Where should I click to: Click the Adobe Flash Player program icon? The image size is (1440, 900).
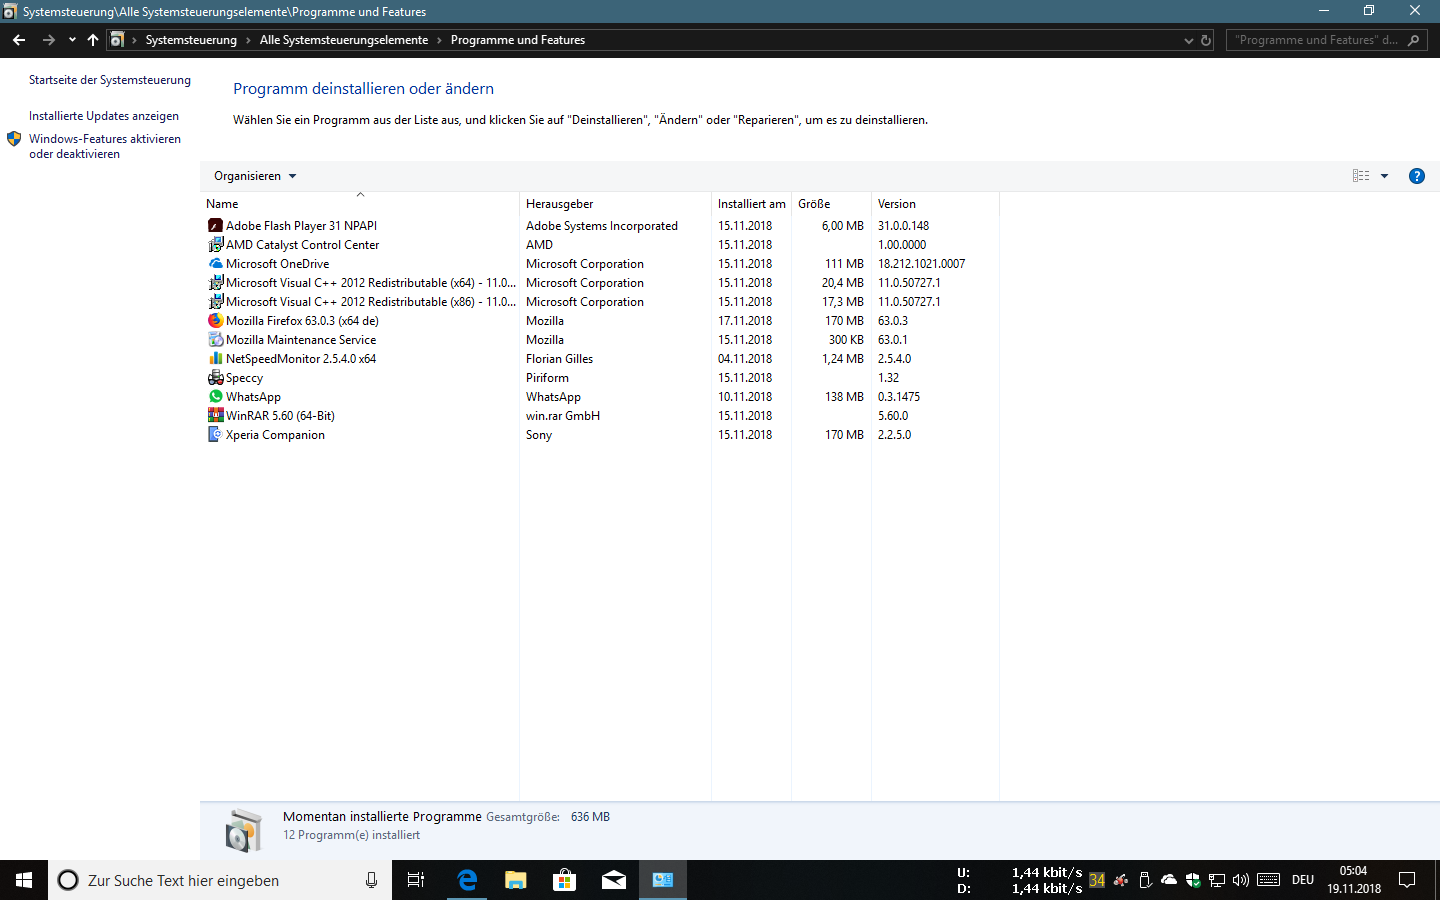[215, 226]
